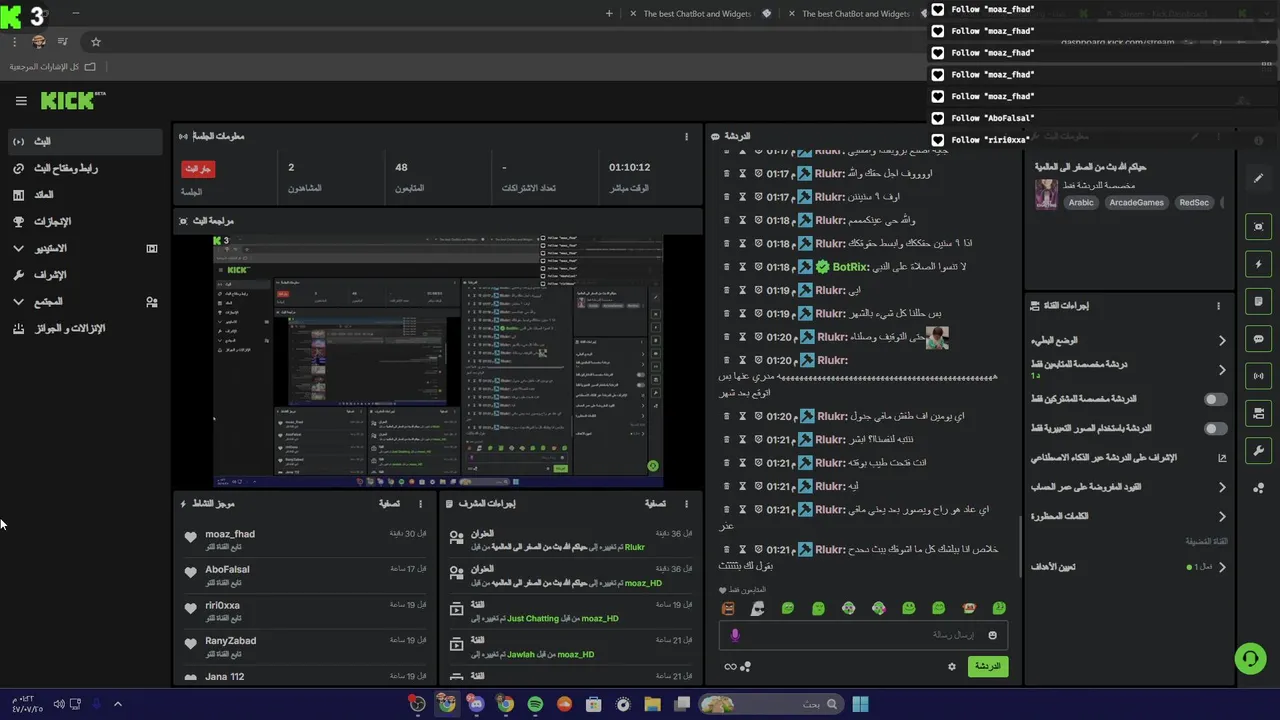Select البث in the sidebar
1280x720 pixels.
pyautogui.click(x=85, y=142)
